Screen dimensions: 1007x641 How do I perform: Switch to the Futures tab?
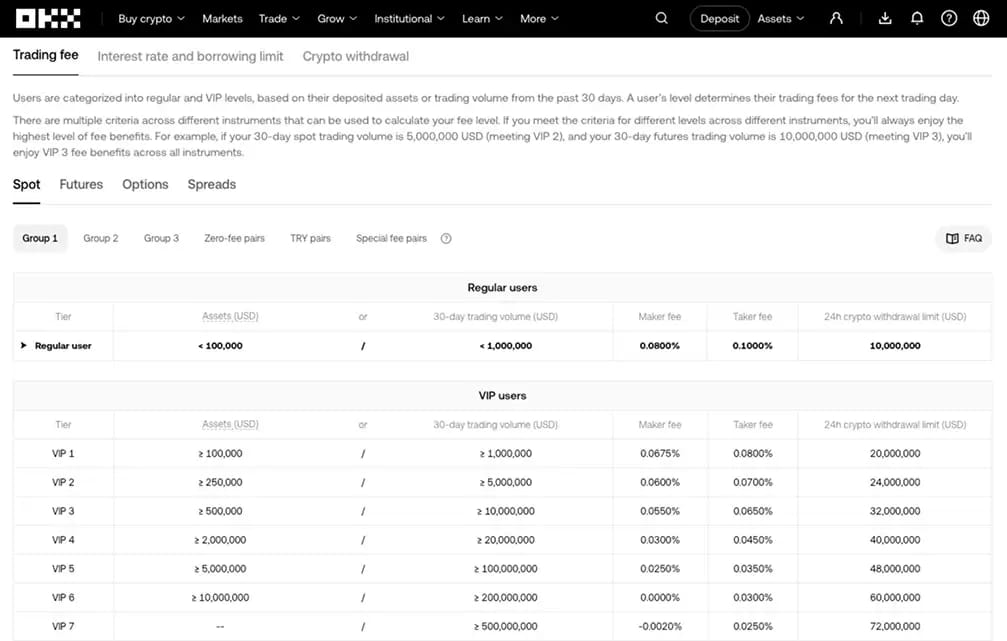pyautogui.click(x=81, y=184)
